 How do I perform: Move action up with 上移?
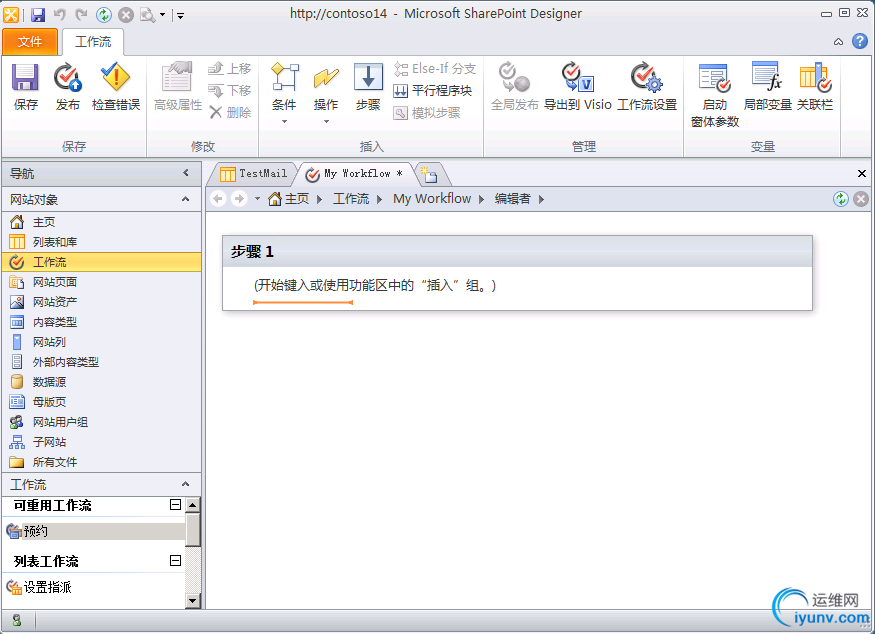(230, 69)
